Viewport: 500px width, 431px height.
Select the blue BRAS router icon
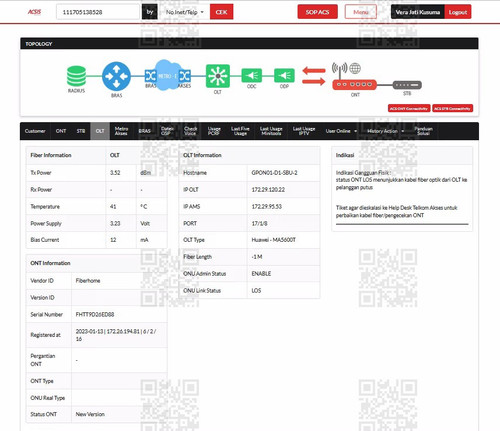coord(116,76)
